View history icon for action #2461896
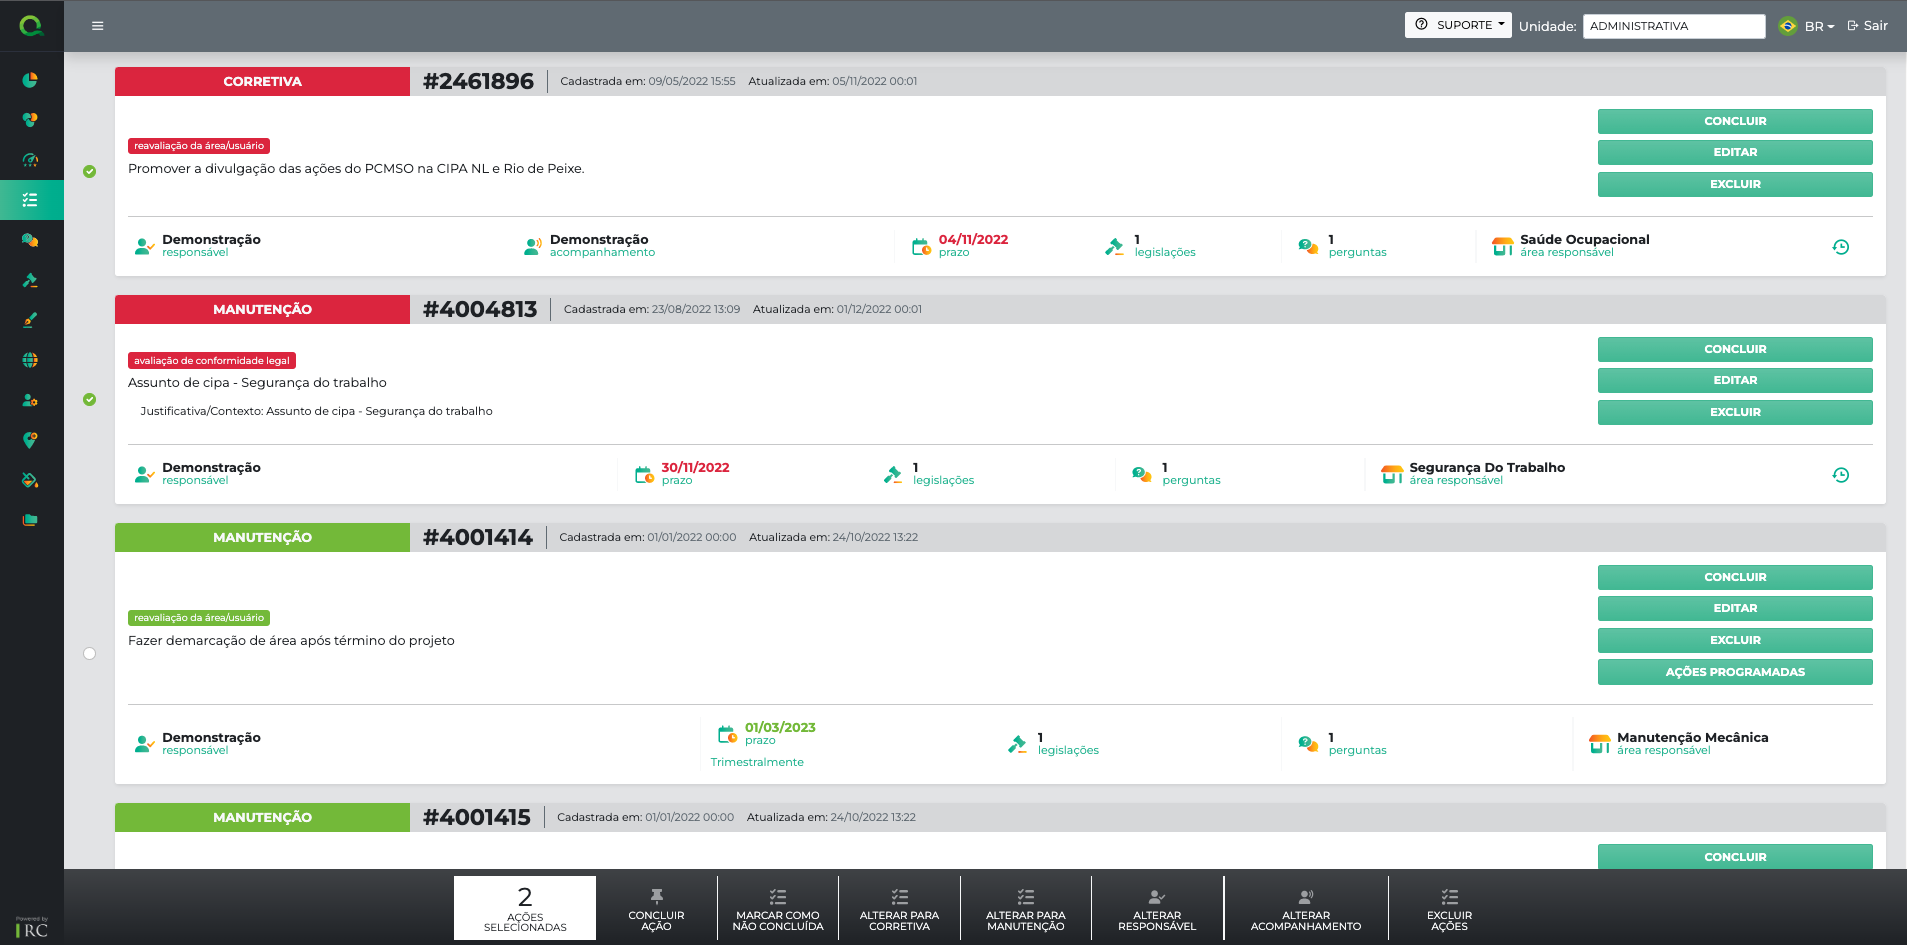This screenshot has height=945, width=1907. pos(1840,247)
